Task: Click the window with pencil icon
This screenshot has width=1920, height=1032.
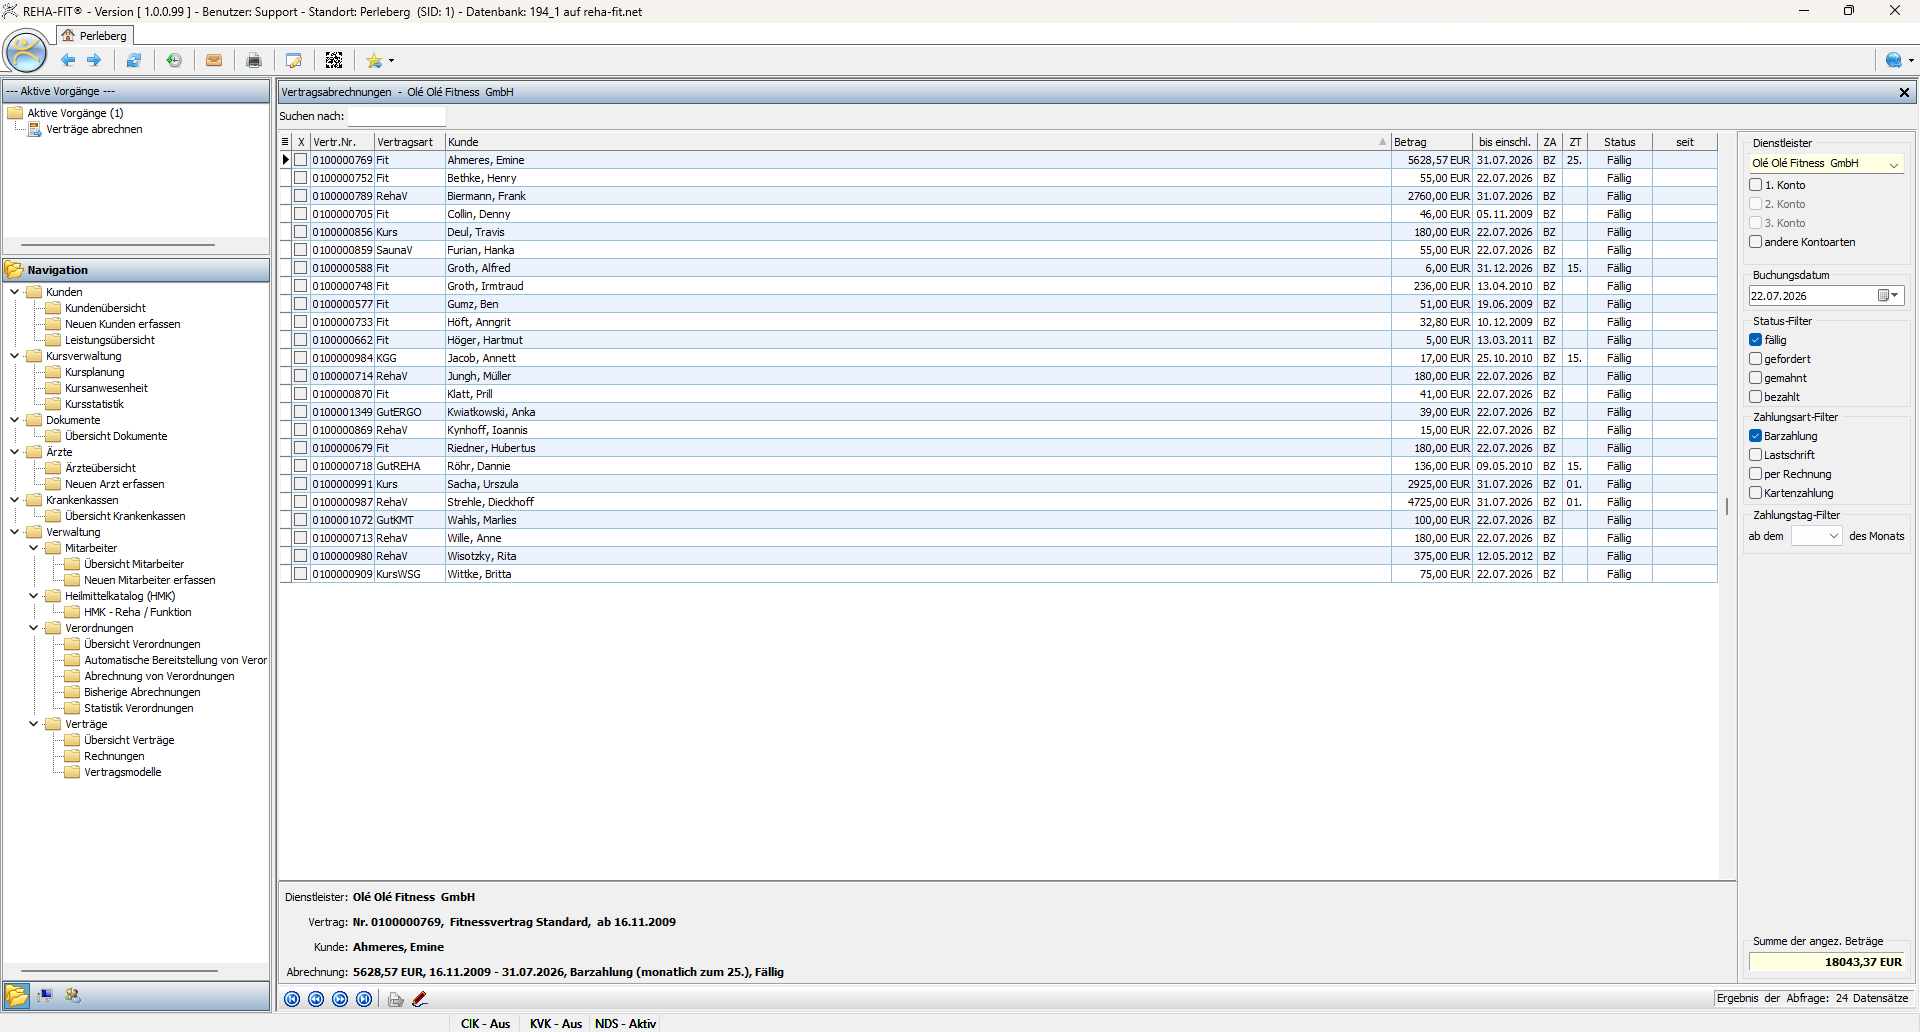Action: pyautogui.click(x=294, y=60)
